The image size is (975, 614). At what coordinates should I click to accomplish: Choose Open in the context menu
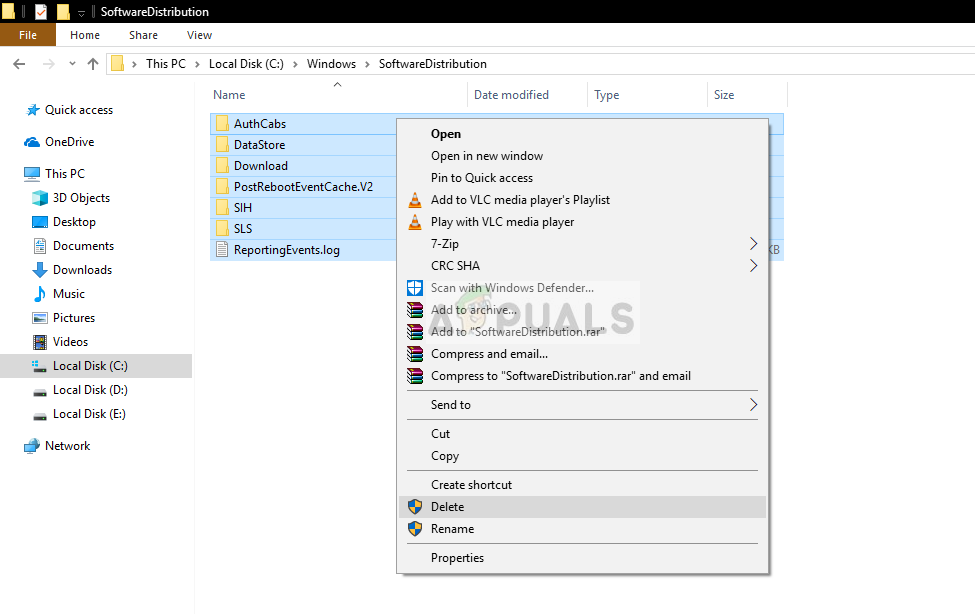582,134
